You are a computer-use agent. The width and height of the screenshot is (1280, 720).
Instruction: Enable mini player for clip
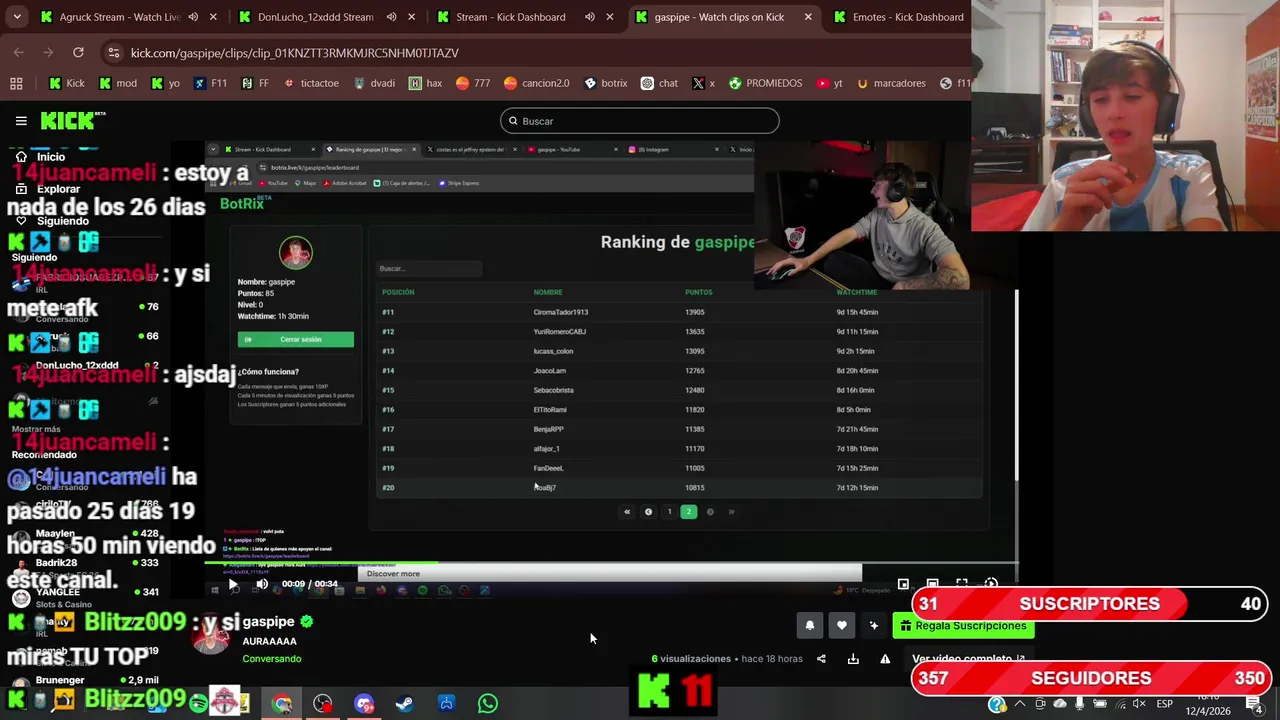(903, 584)
